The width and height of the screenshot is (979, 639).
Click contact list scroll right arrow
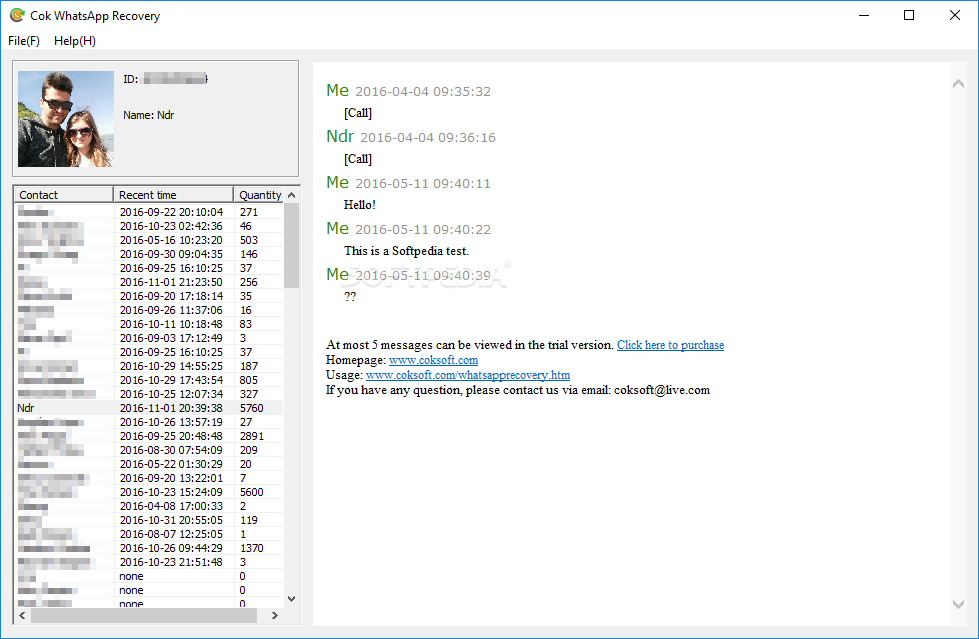tap(275, 615)
